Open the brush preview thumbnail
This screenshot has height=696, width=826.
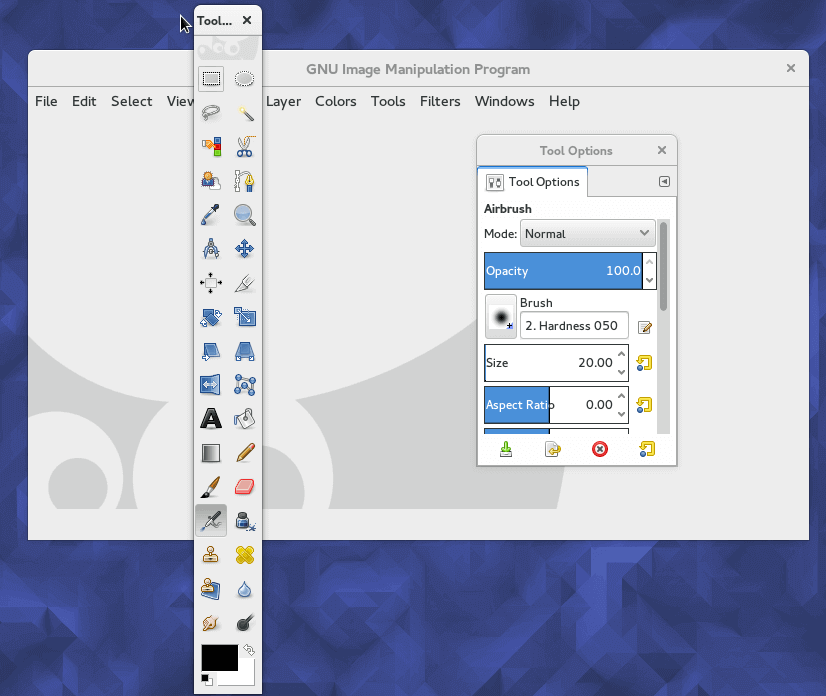[500, 317]
